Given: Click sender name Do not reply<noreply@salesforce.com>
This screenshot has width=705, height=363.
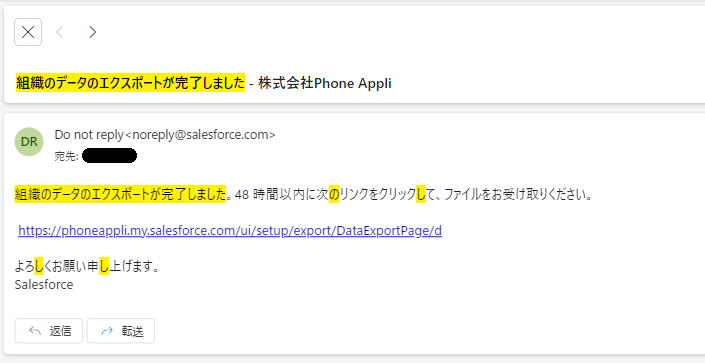Looking at the screenshot, I should click(x=165, y=134).
